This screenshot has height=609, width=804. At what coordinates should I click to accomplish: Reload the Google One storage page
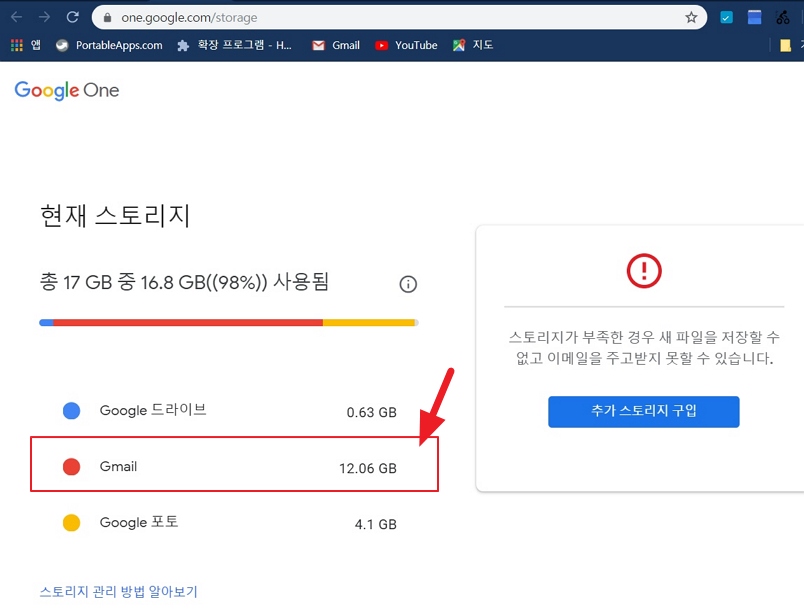point(72,17)
